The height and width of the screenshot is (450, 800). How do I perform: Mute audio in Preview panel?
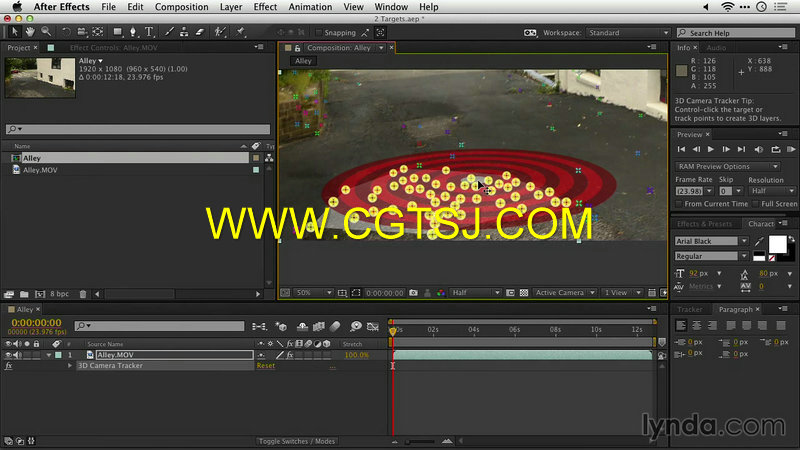tap(759, 149)
